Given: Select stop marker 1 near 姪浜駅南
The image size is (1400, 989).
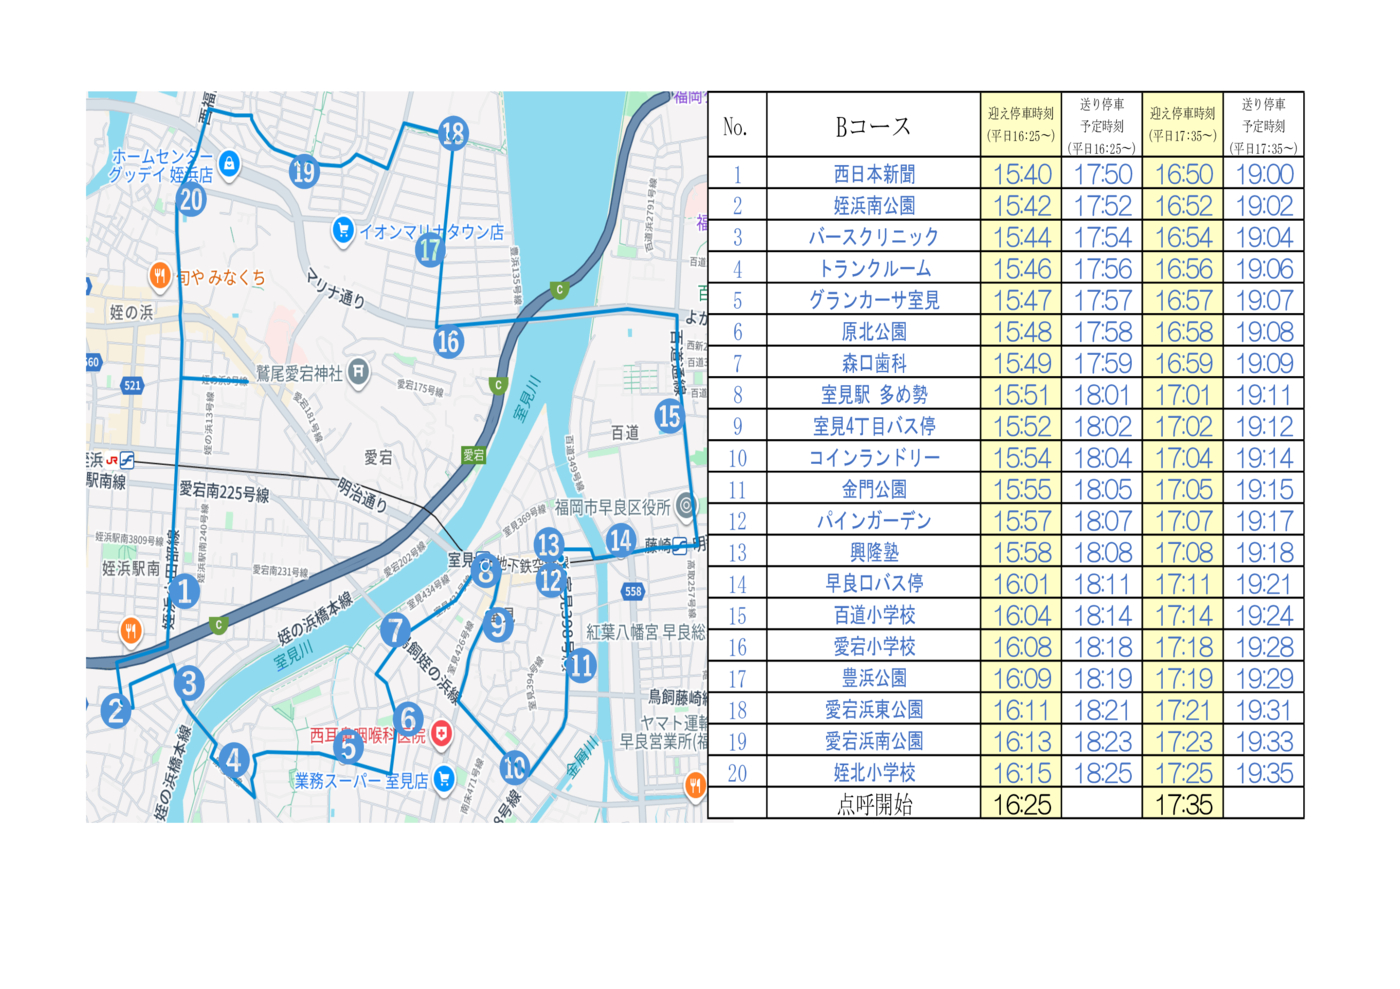Looking at the screenshot, I should 184,592.
